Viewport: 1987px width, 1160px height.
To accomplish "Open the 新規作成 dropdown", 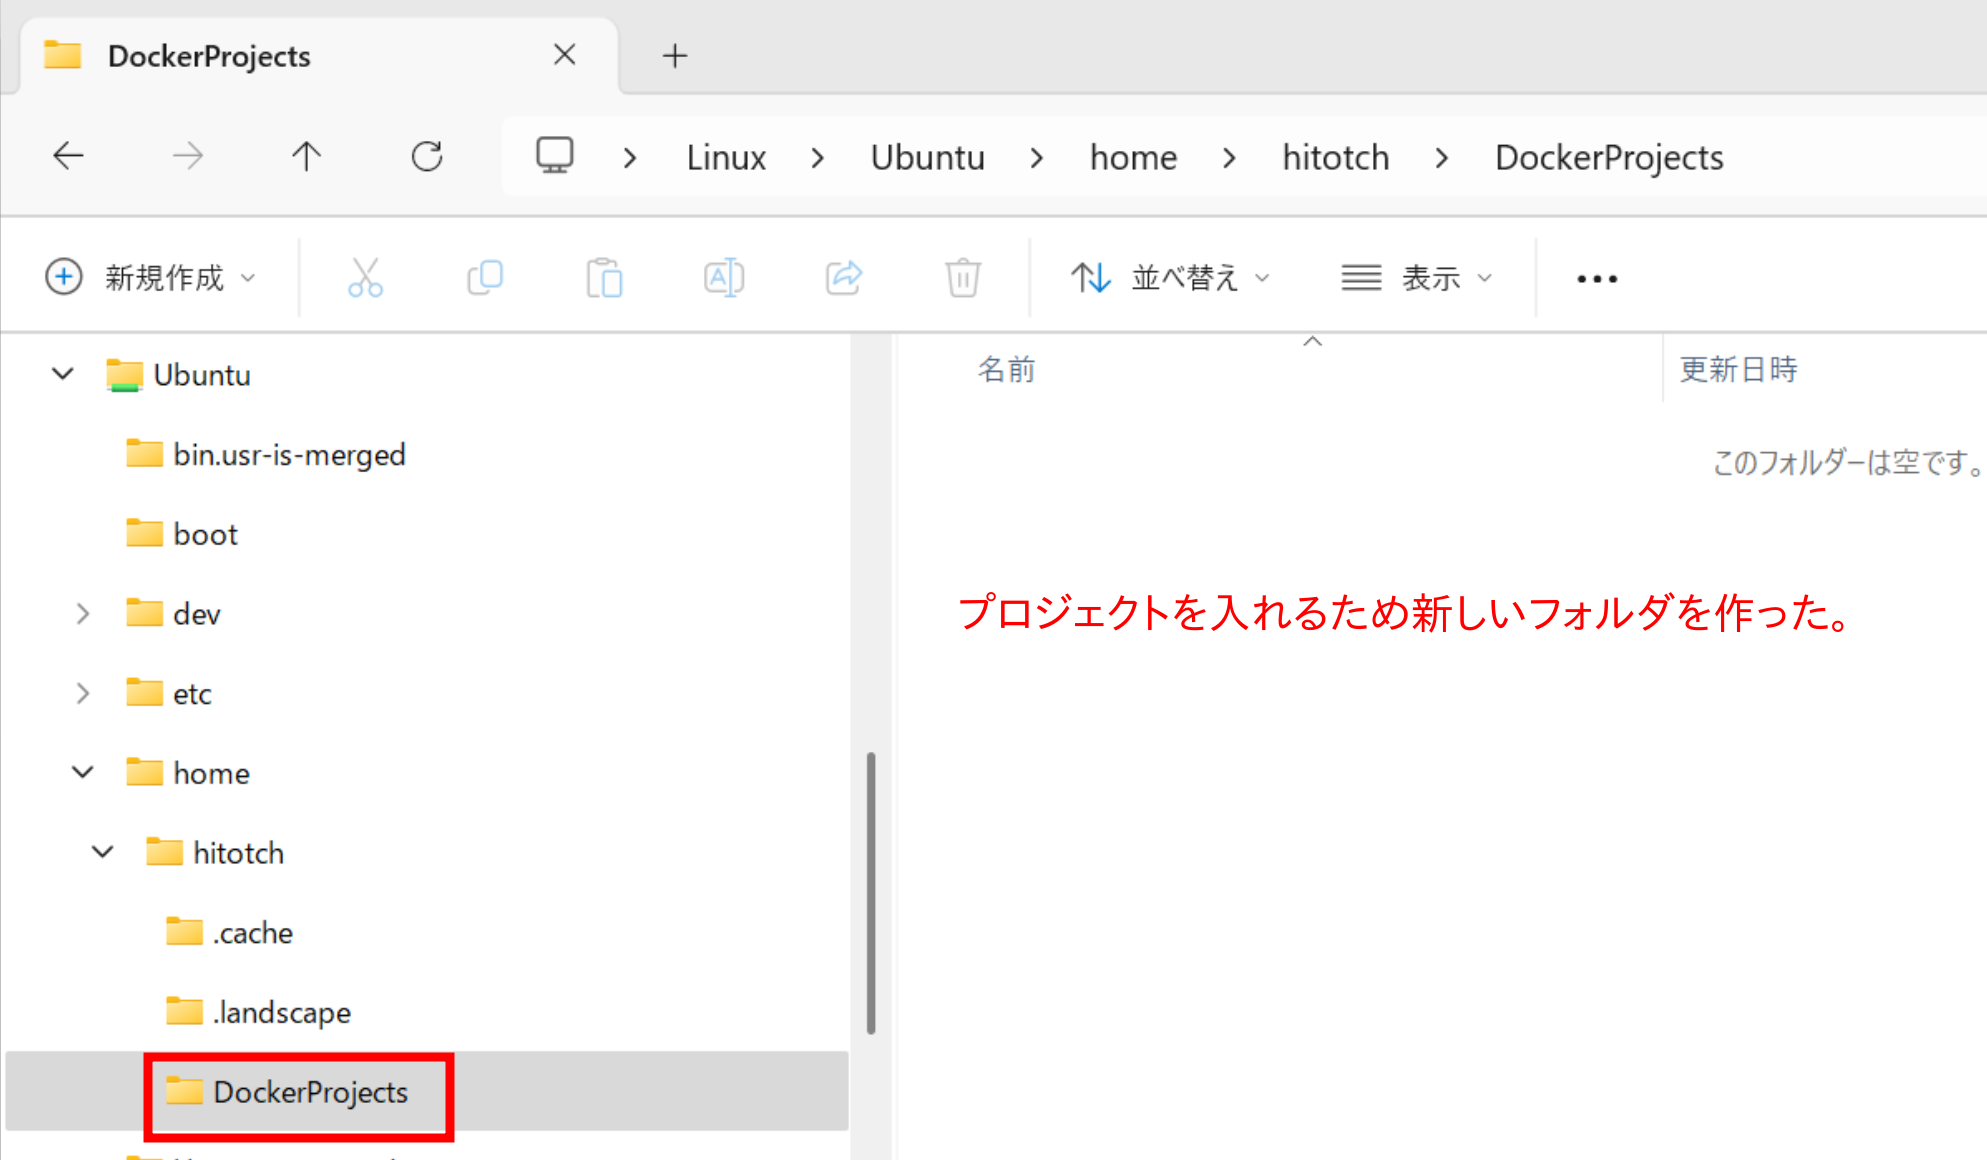I will click(151, 277).
